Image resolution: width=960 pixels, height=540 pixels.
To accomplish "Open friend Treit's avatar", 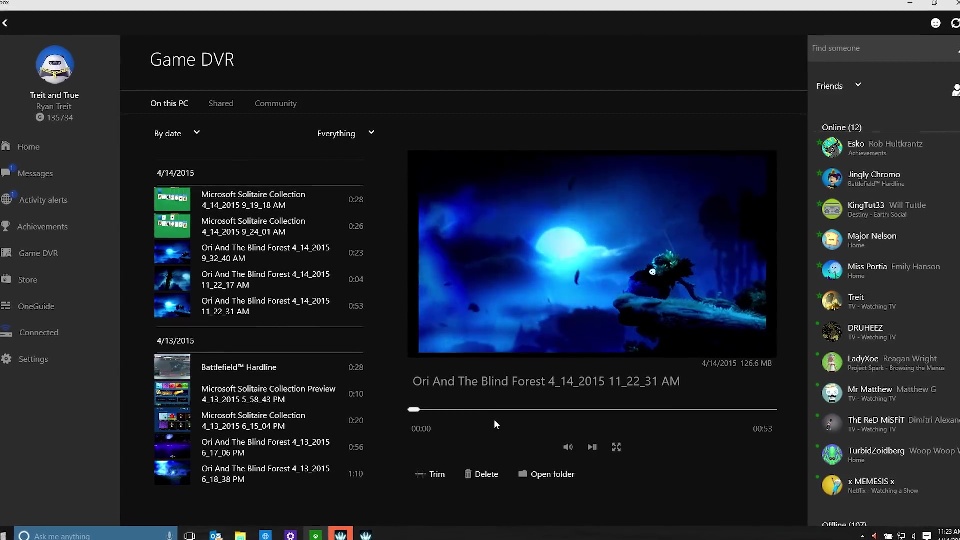I will tap(831, 301).
